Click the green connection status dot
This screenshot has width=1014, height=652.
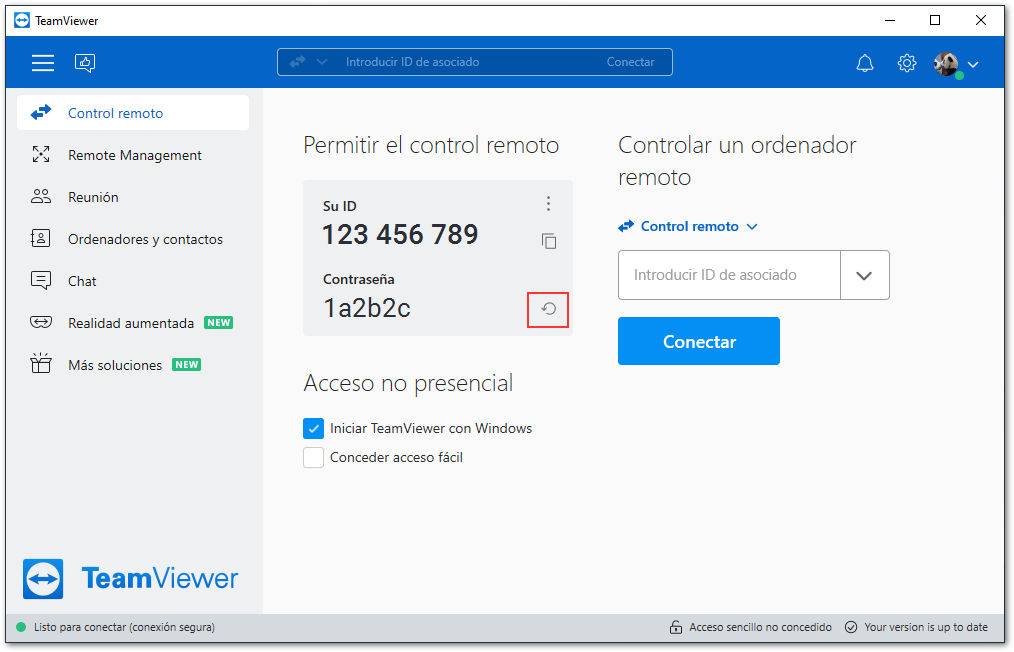21,627
